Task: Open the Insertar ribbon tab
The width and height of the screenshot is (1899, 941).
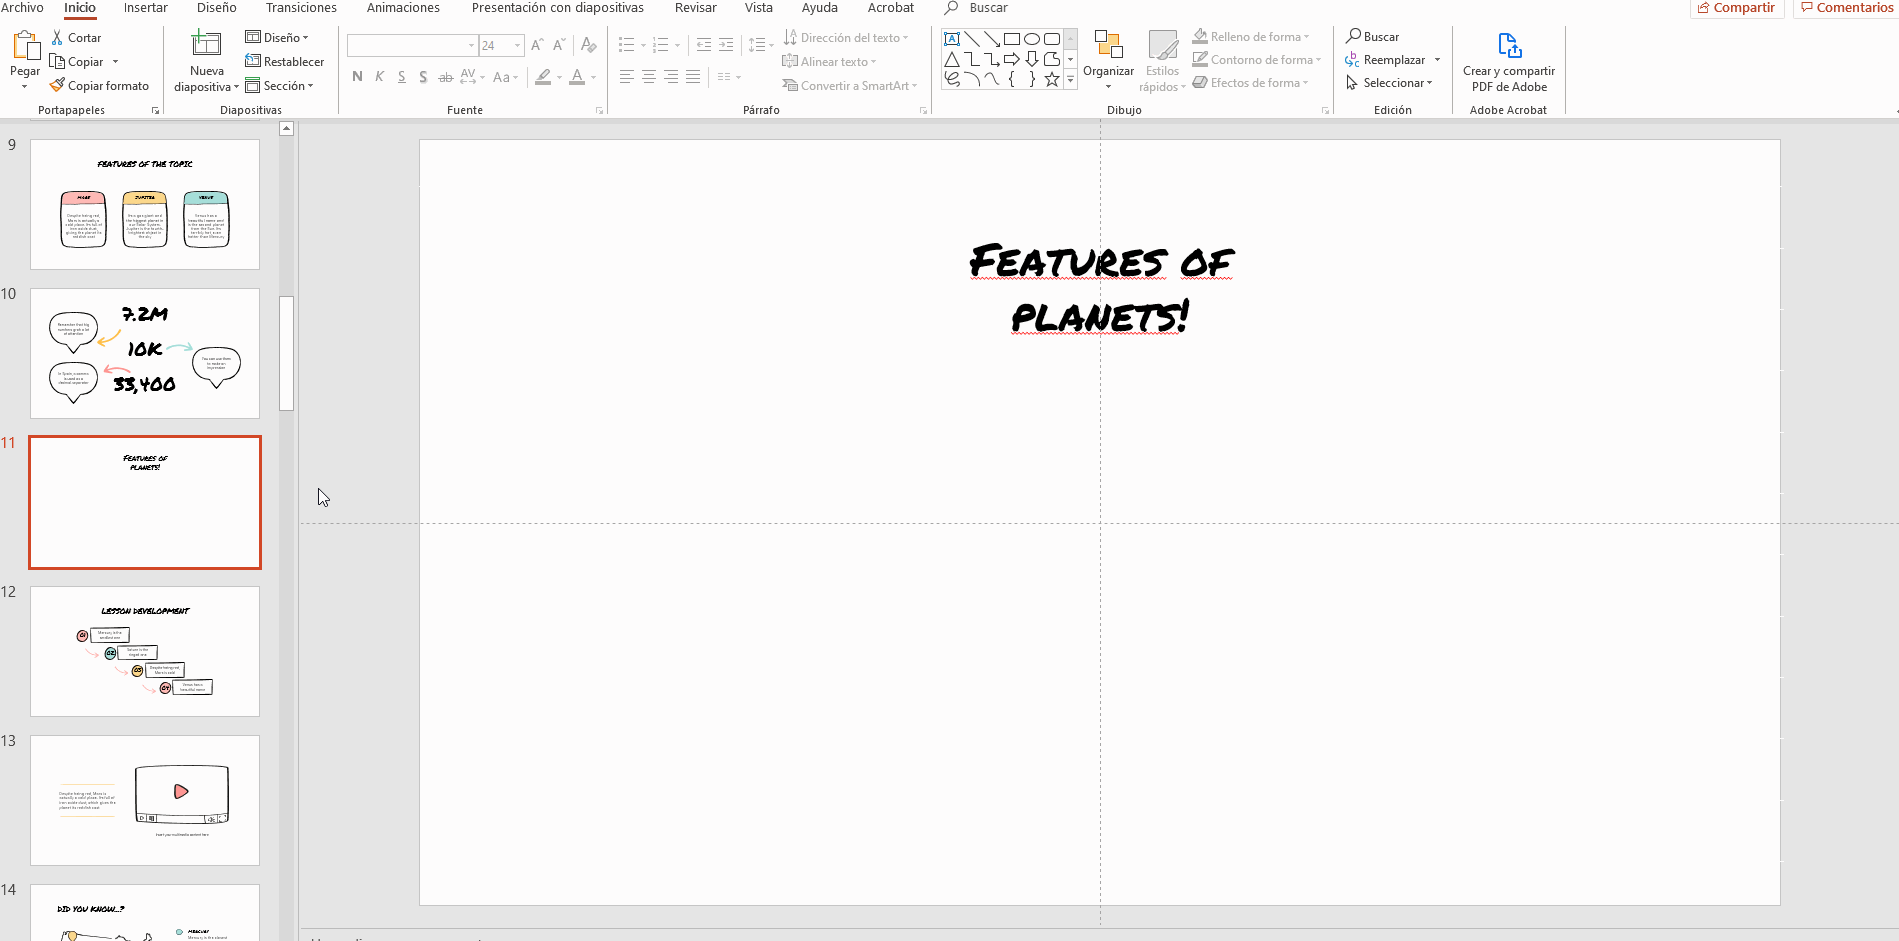Action: coord(146,8)
